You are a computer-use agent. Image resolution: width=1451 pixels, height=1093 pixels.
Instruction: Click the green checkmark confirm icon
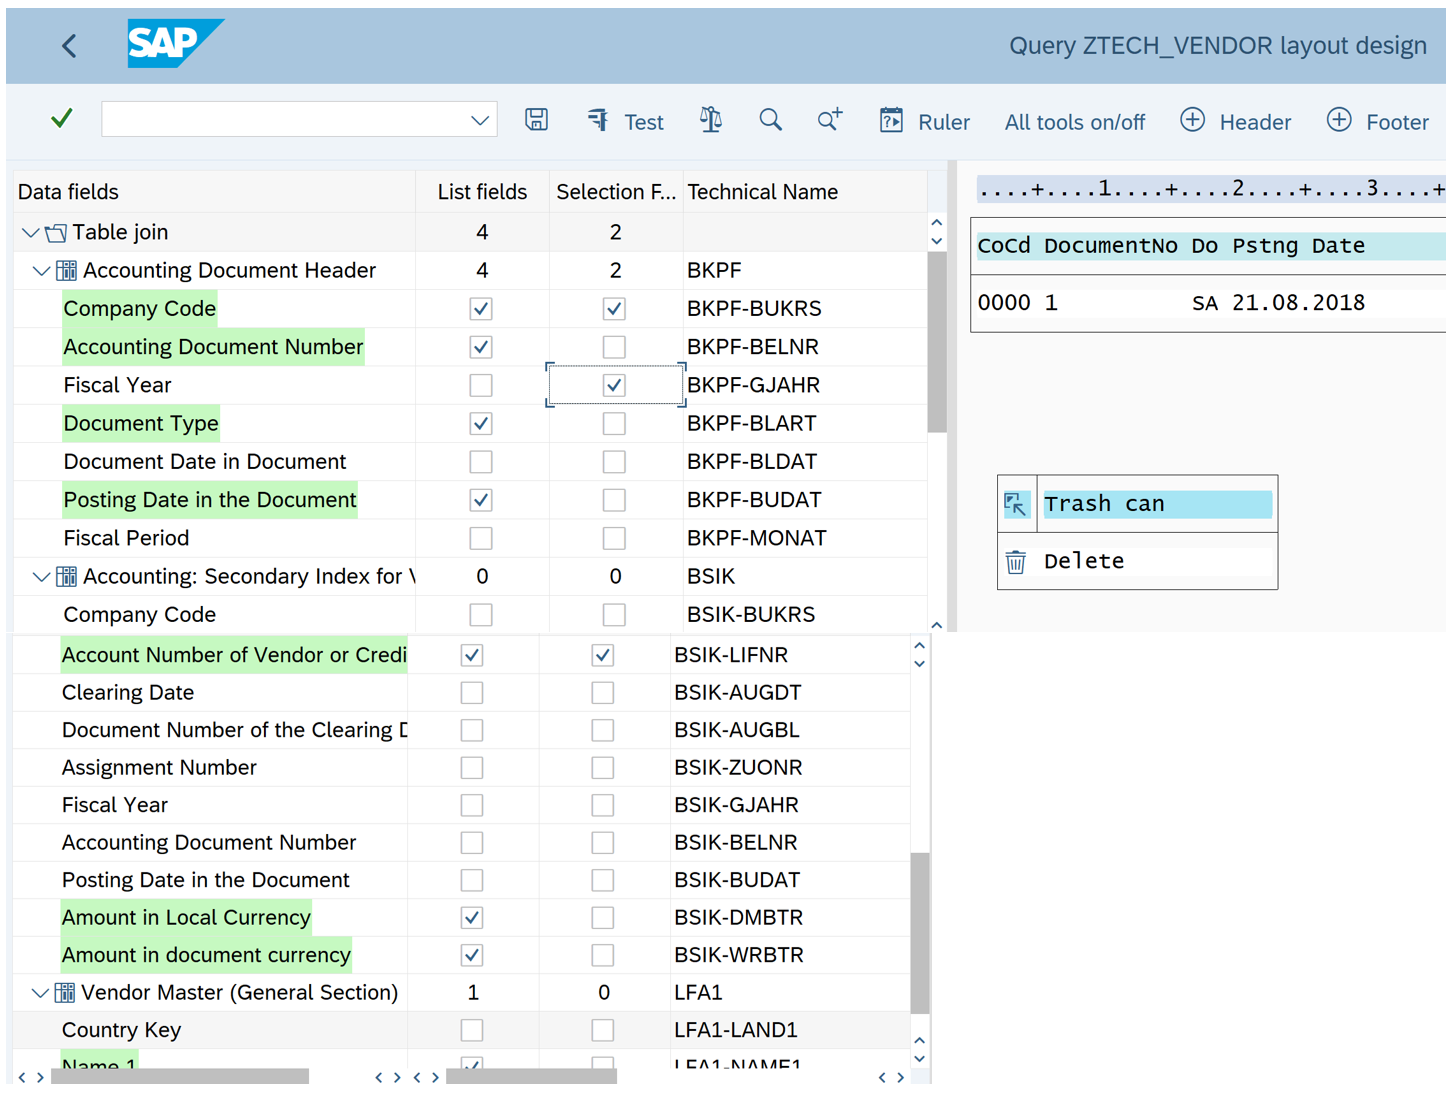coord(62,119)
